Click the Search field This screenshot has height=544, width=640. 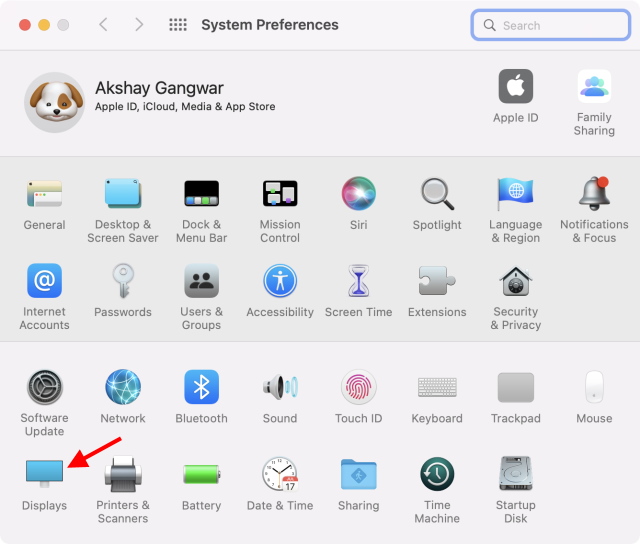pyautogui.click(x=551, y=25)
